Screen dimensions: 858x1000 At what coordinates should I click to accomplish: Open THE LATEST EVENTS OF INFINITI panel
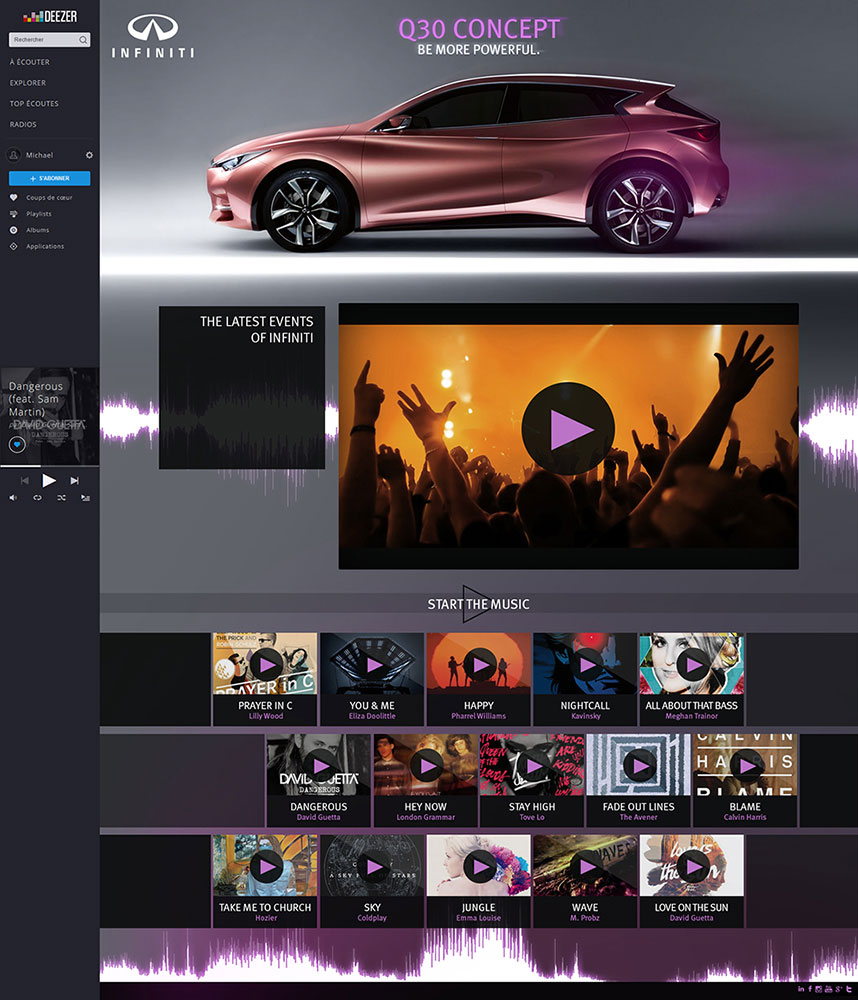tap(242, 388)
